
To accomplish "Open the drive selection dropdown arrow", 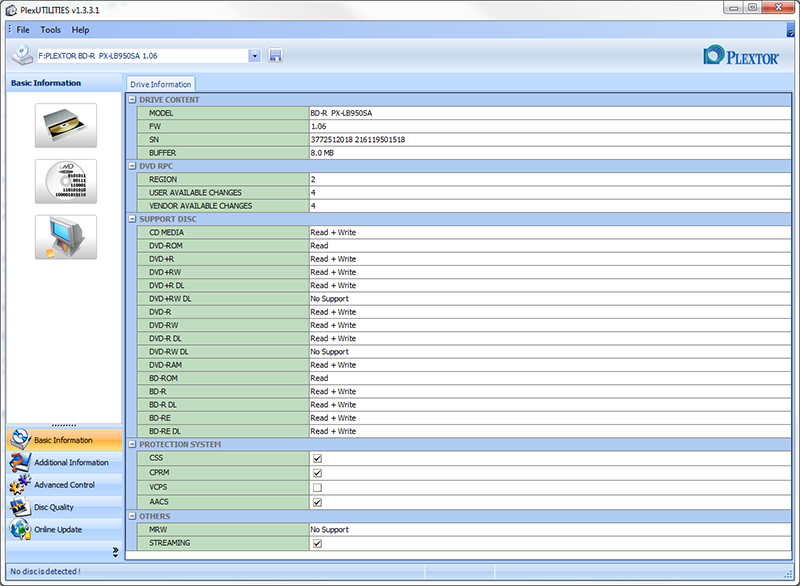I will point(255,56).
